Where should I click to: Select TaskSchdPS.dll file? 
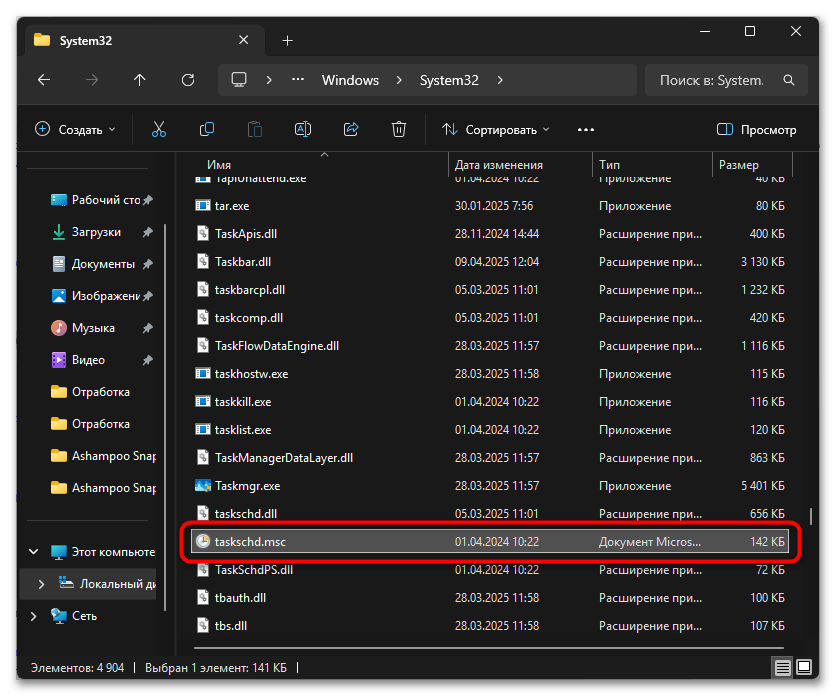click(490, 570)
